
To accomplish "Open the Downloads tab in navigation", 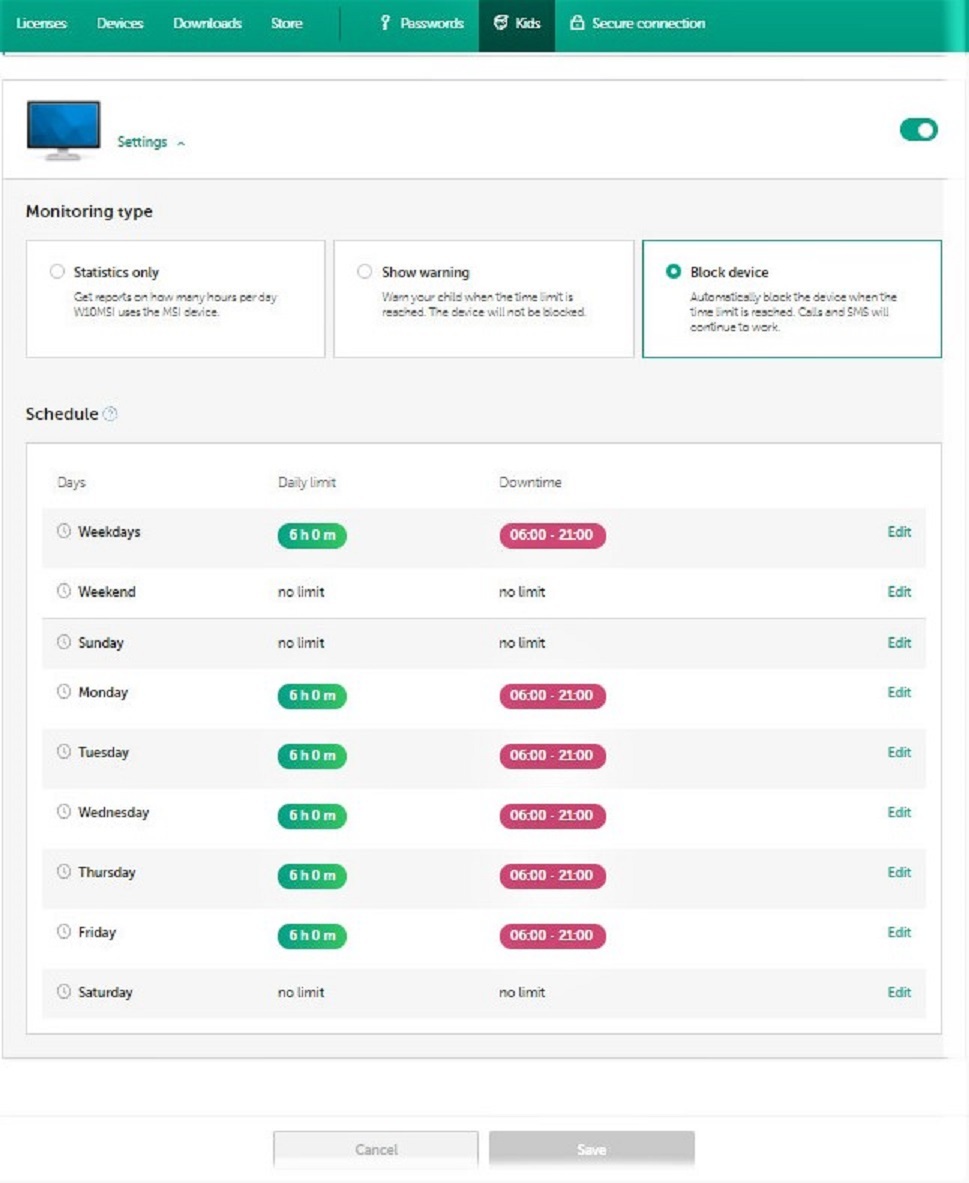I will click(207, 23).
